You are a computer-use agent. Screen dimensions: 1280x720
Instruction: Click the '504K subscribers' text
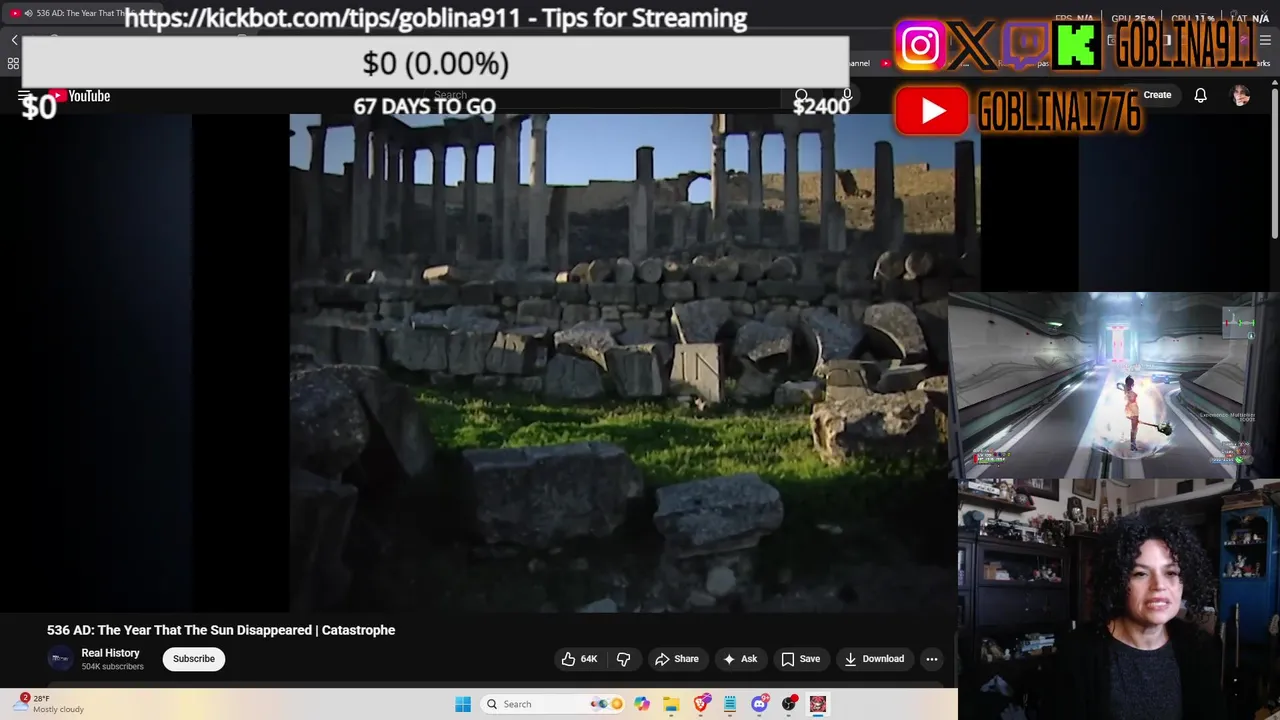[112, 667]
